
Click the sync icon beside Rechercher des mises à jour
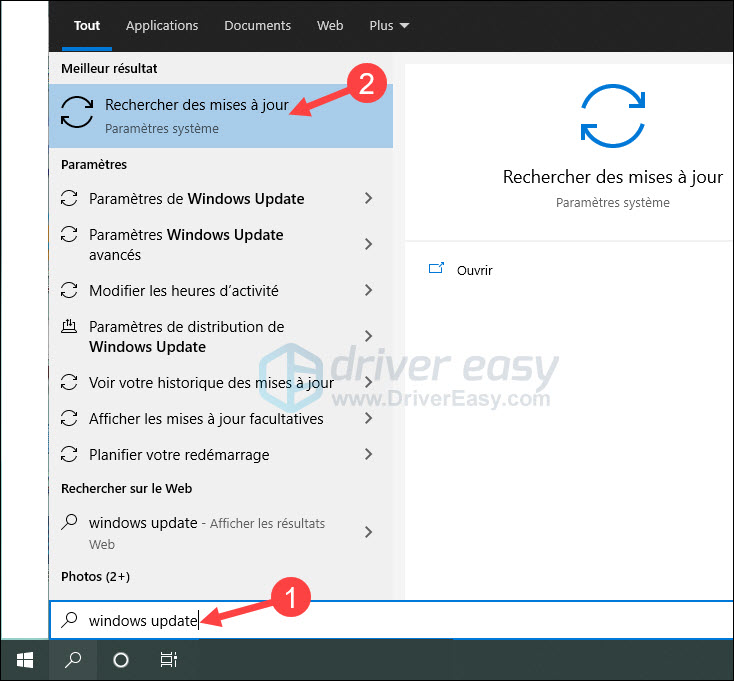pos(77,112)
